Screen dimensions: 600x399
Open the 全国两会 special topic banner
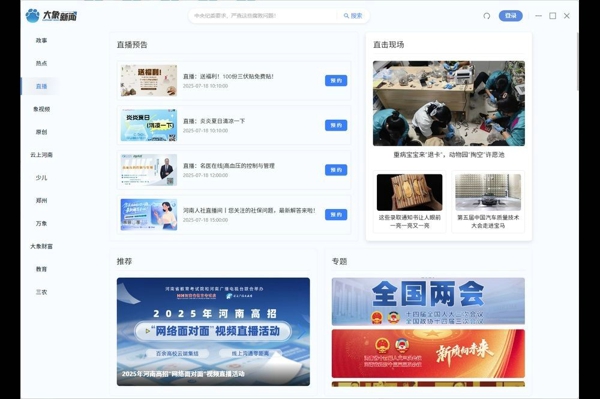[428, 301]
